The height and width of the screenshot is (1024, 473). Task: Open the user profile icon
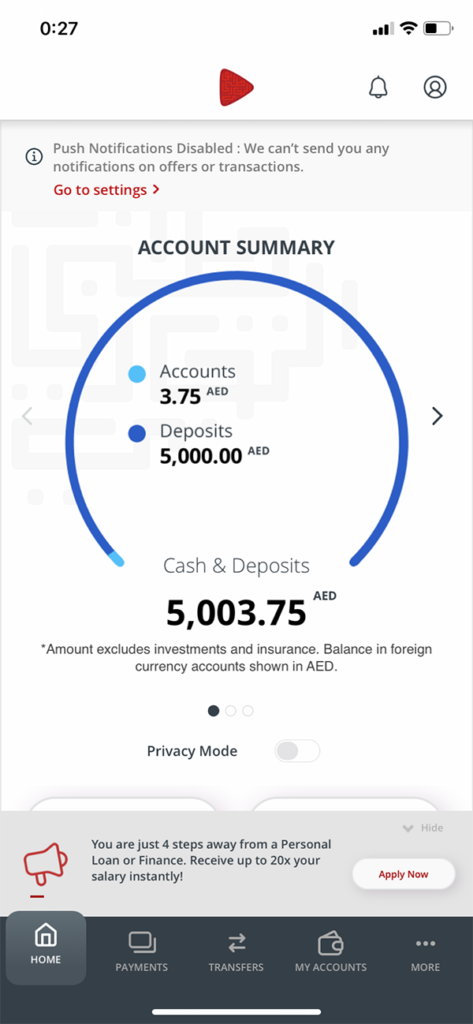(x=434, y=87)
